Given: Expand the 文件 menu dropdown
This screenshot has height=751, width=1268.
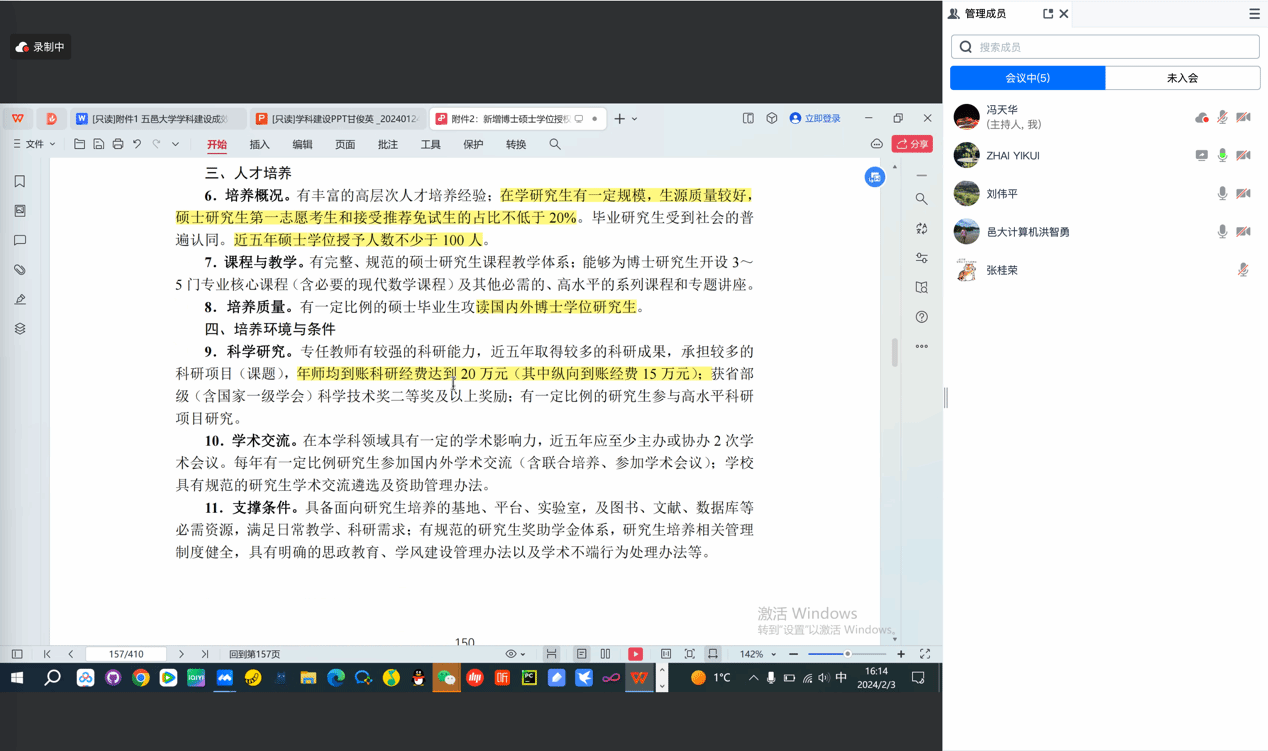Looking at the screenshot, I should pyautogui.click(x=35, y=144).
